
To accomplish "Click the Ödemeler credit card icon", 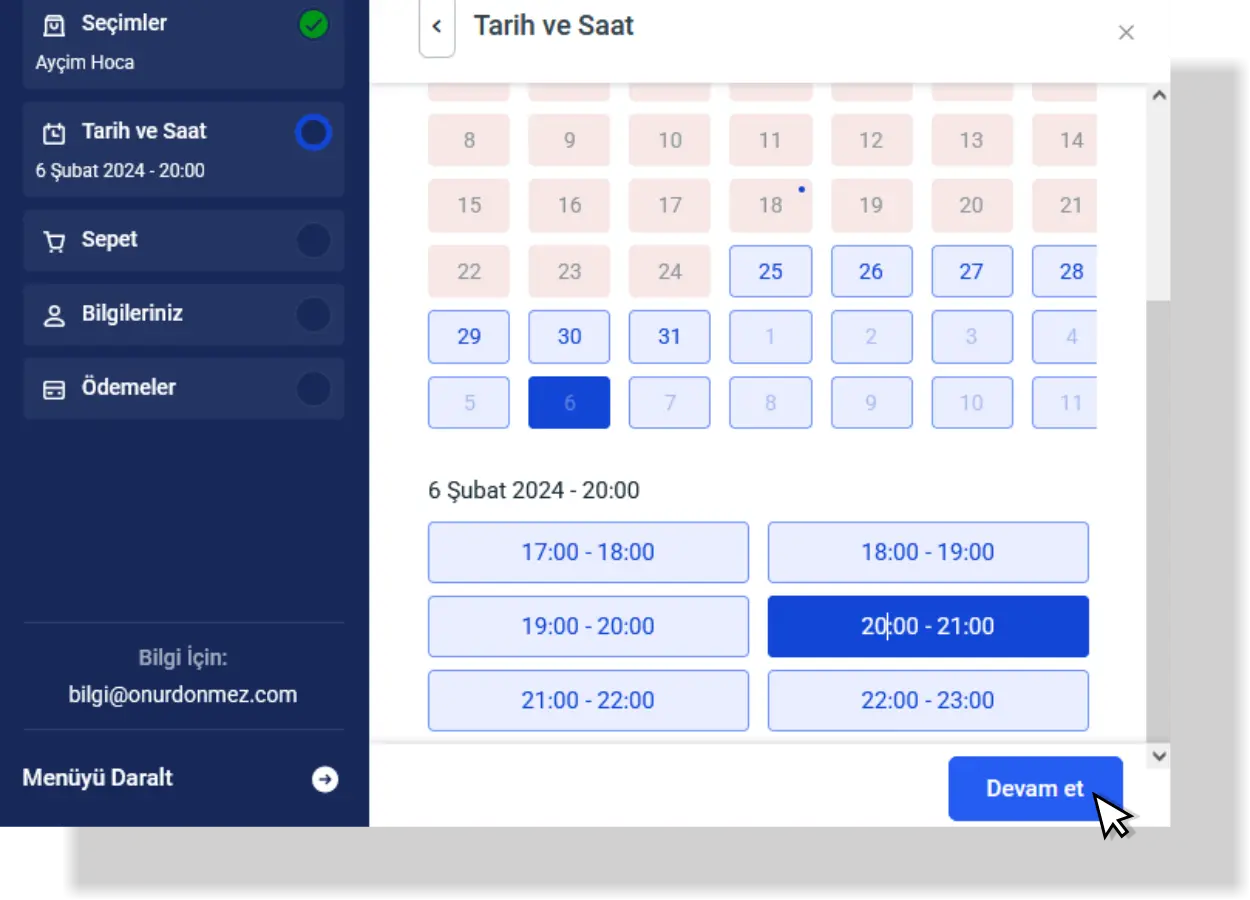I will click(x=54, y=389).
